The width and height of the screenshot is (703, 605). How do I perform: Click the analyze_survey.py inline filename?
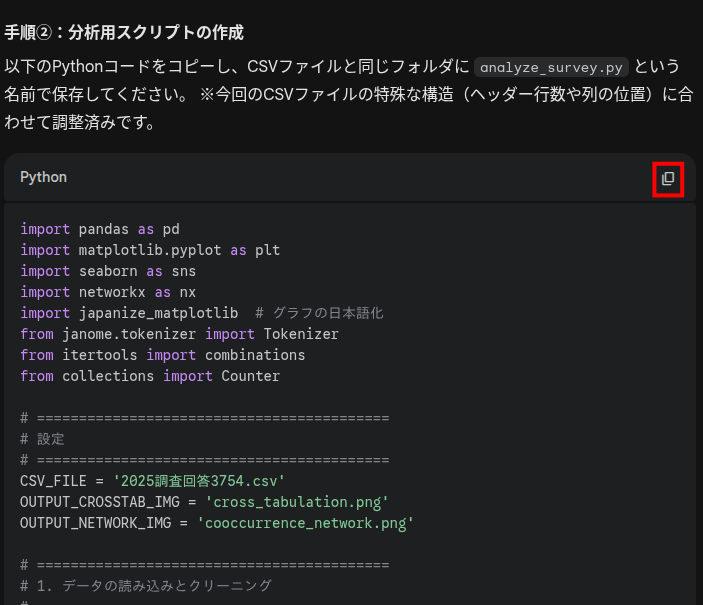click(x=551, y=68)
